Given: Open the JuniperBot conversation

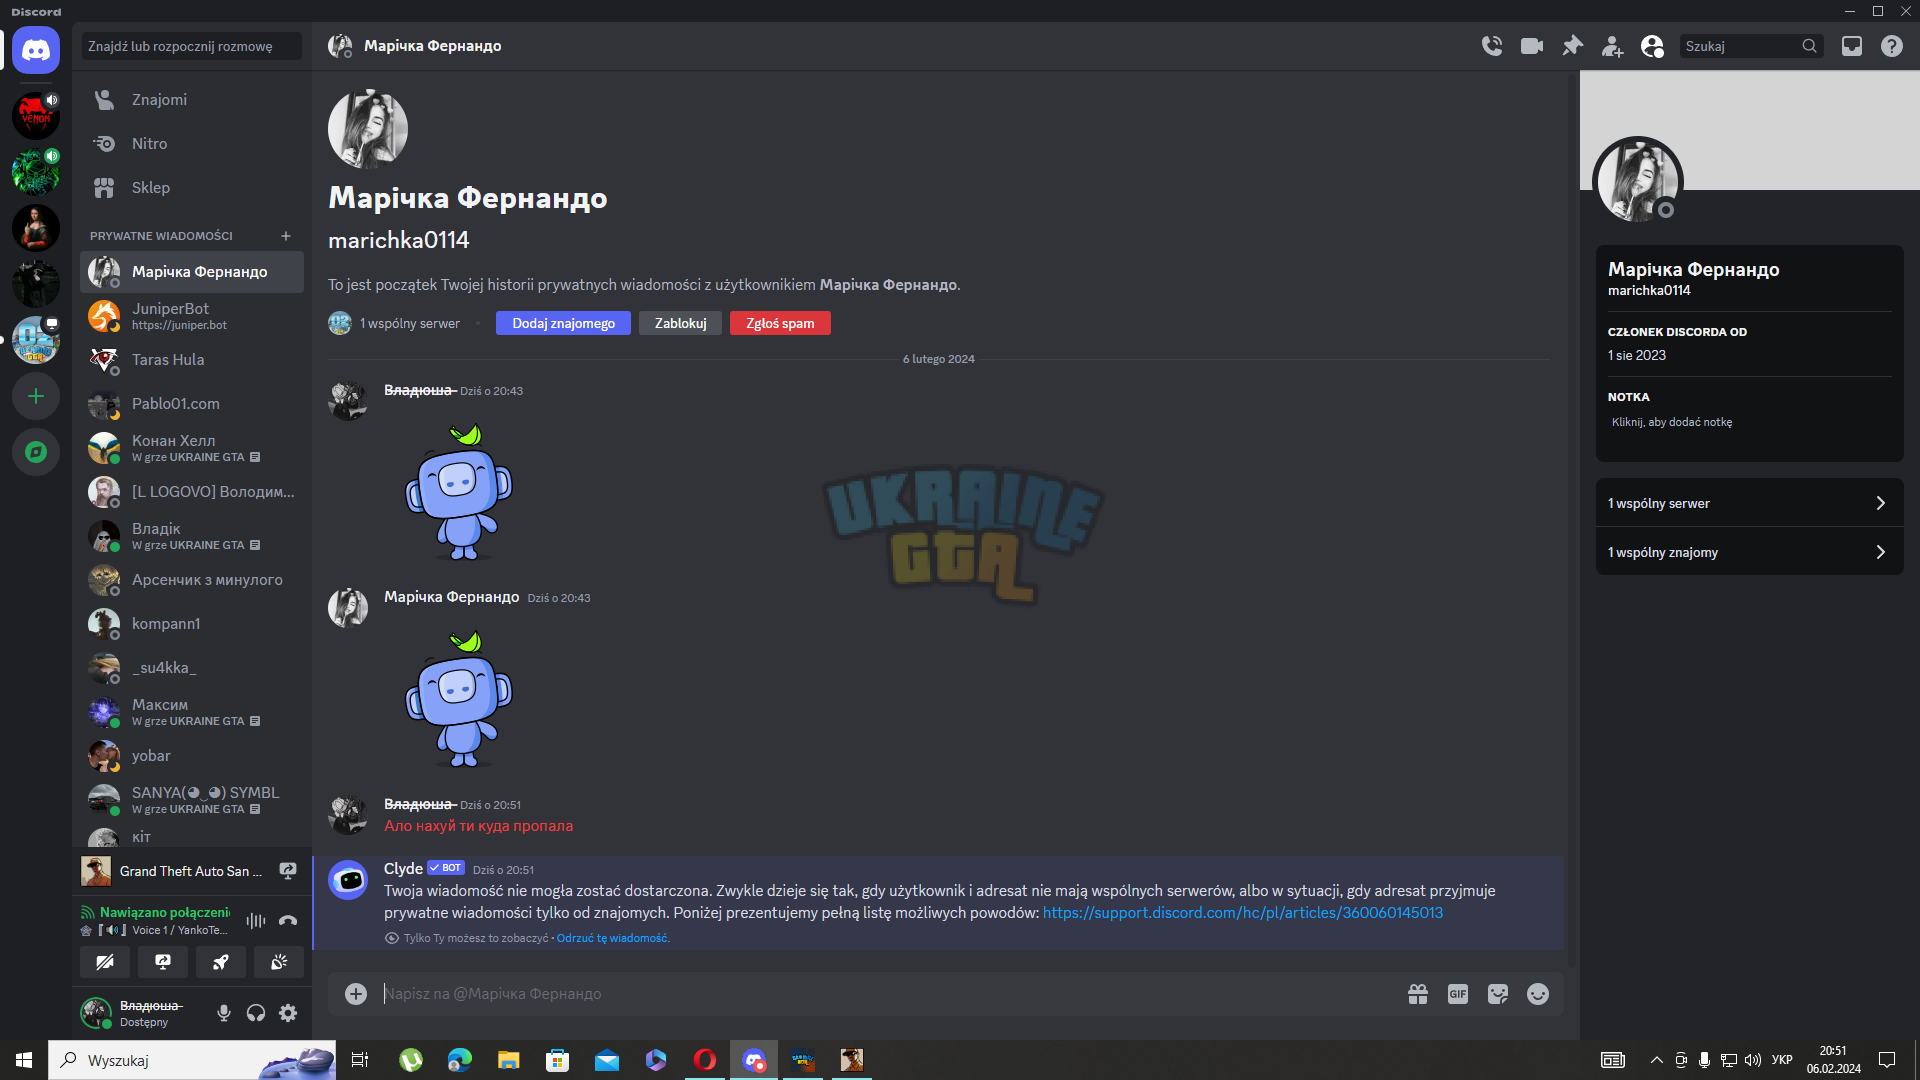Looking at the screenshot, I should (192, 316).
